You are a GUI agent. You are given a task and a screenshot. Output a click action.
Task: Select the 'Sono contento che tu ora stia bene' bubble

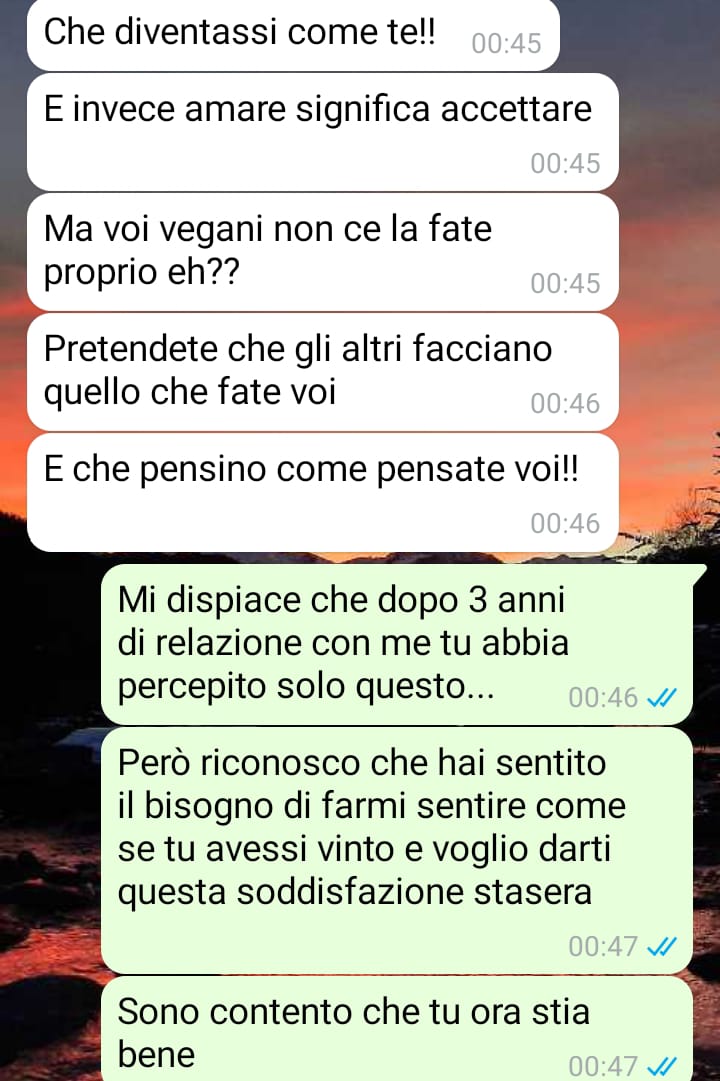[397, 1029]
